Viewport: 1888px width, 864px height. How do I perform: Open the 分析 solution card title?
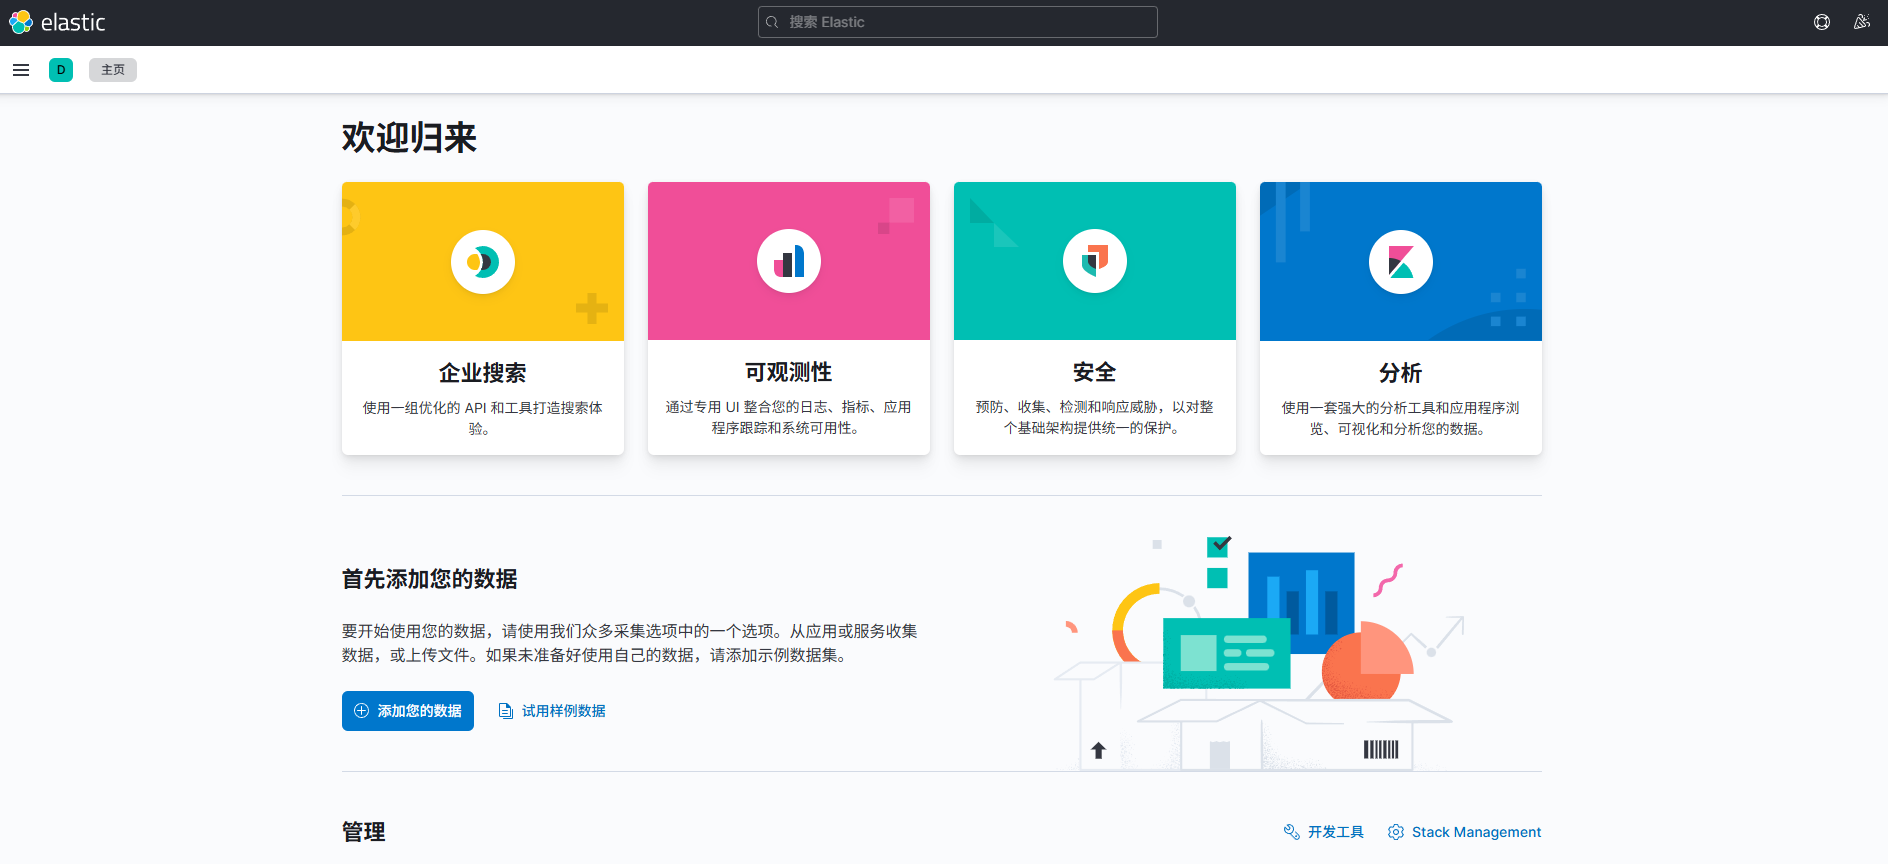tap(1400, 373)
